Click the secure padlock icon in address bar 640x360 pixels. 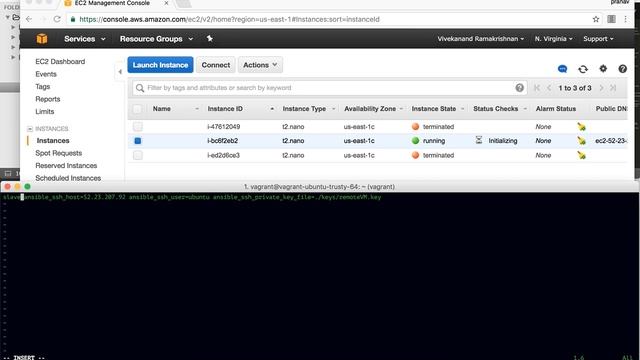(73, 19)
